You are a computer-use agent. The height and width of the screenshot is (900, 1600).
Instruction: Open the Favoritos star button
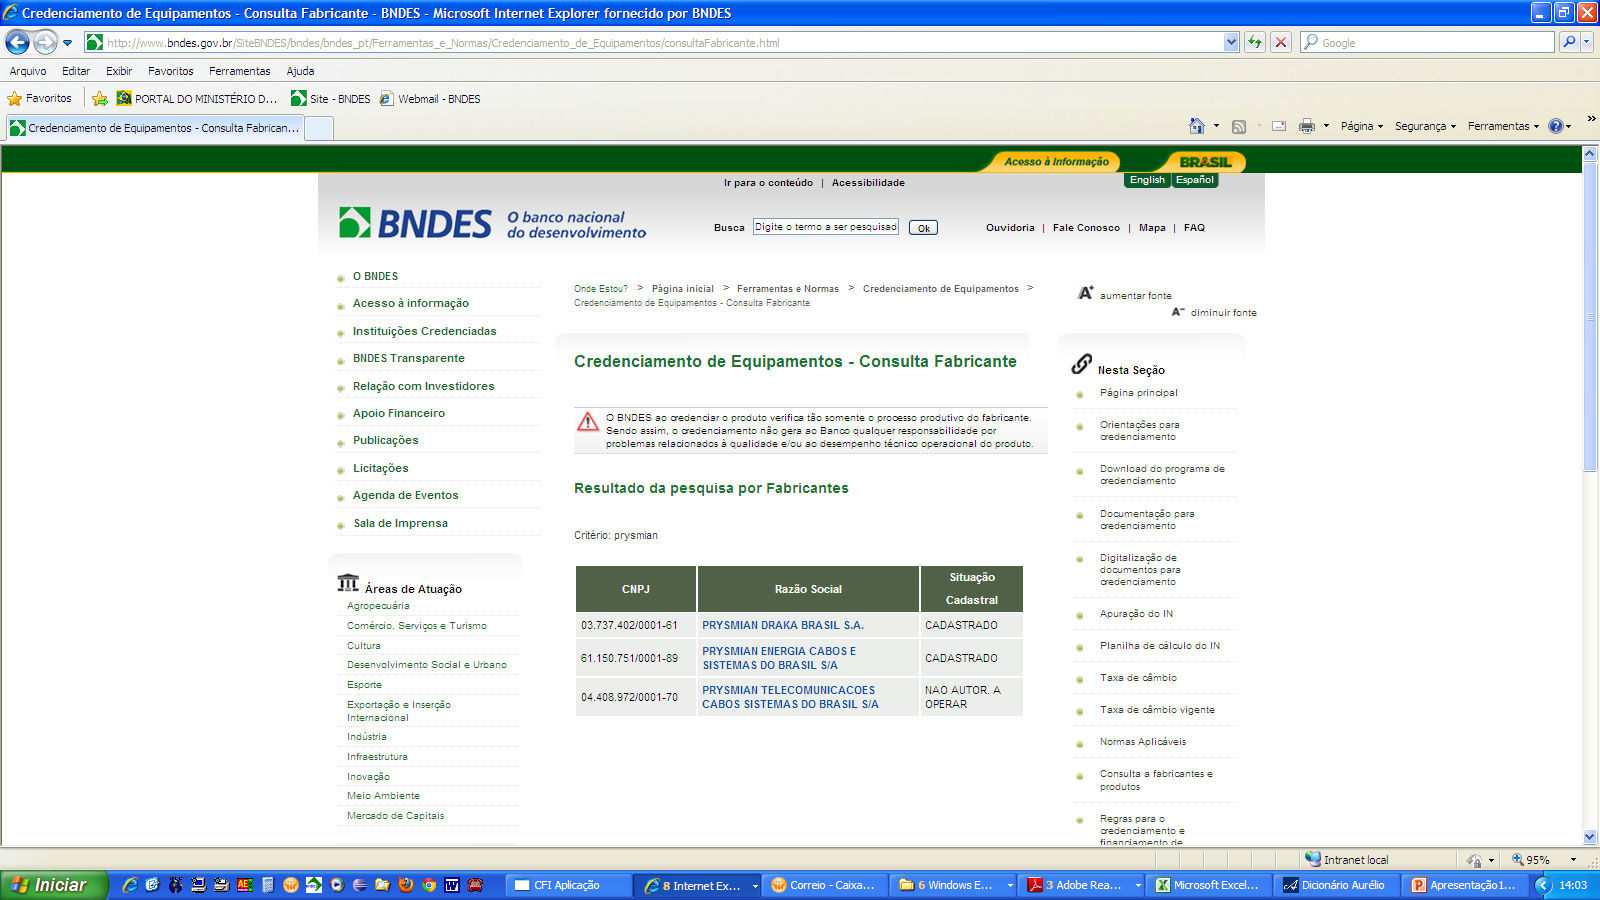(40, 98)
